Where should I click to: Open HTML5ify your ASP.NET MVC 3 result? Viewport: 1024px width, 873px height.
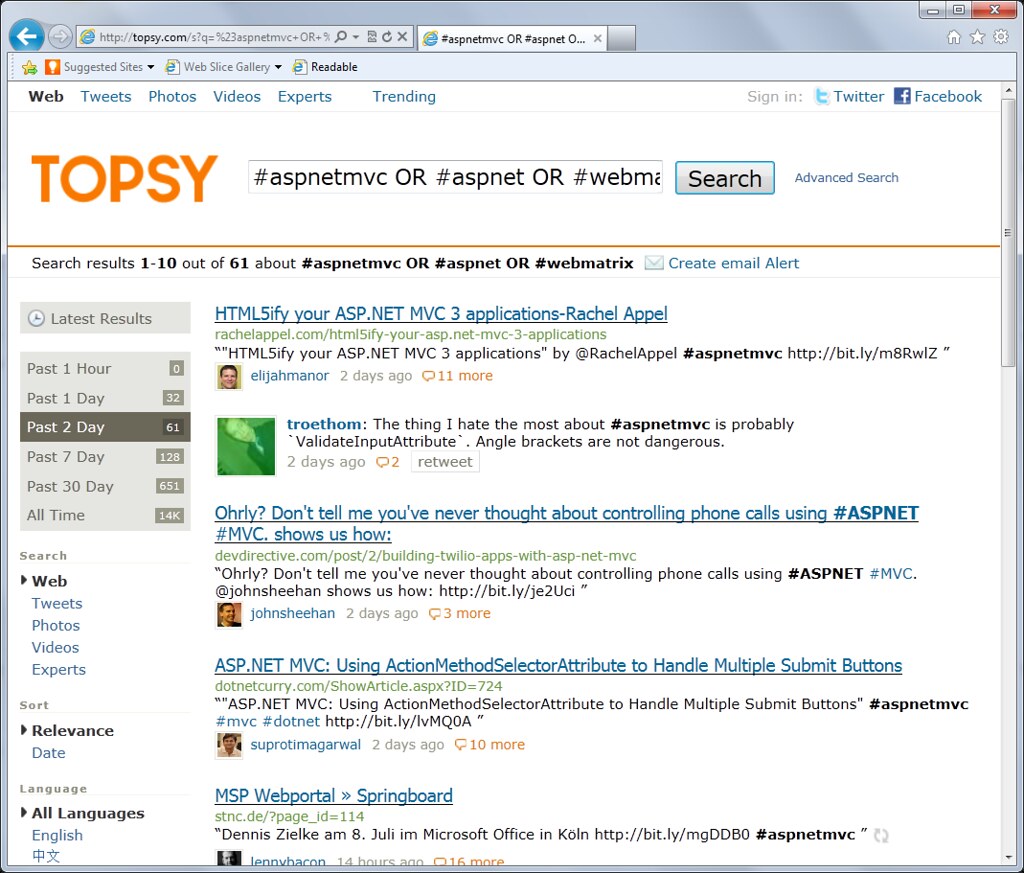tap(441, 314)
